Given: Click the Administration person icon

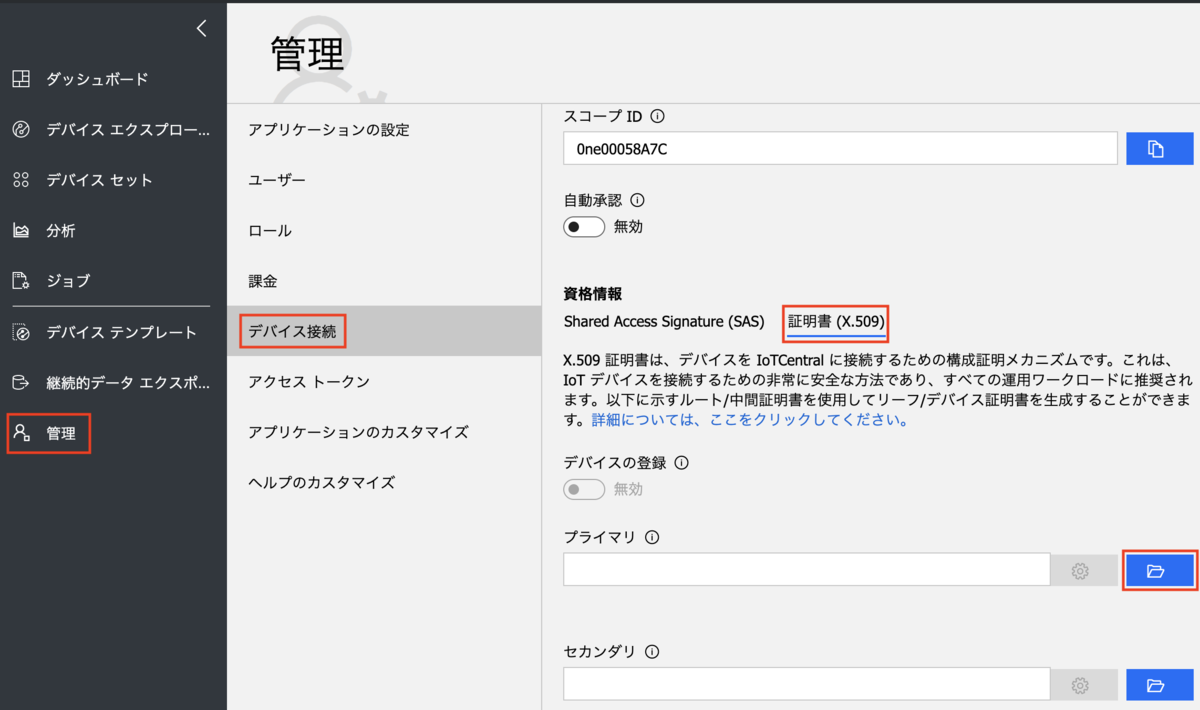Looking at the screenshot, I should pos(21,433).
